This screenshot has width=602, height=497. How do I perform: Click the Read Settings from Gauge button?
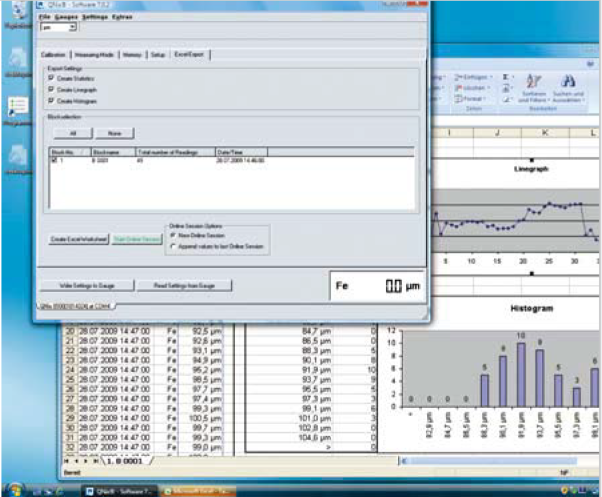[184, 285]
